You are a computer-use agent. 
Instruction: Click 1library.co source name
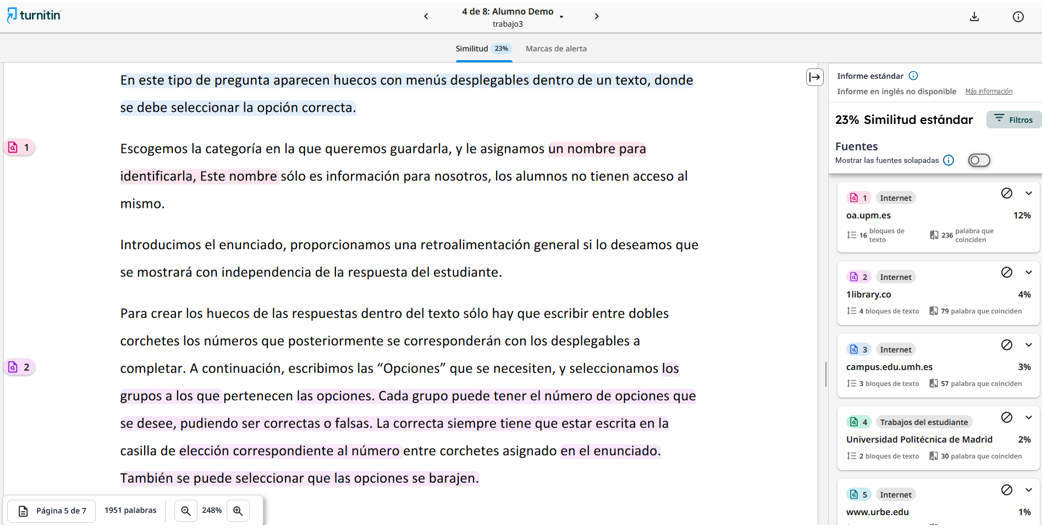[x=869, y=294]
